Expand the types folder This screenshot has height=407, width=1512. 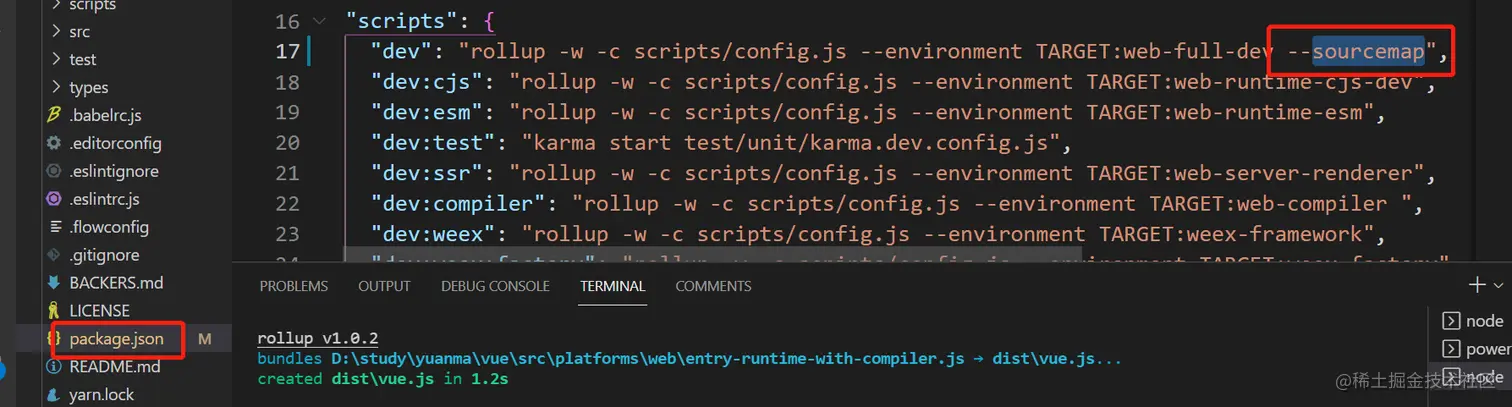56,87
